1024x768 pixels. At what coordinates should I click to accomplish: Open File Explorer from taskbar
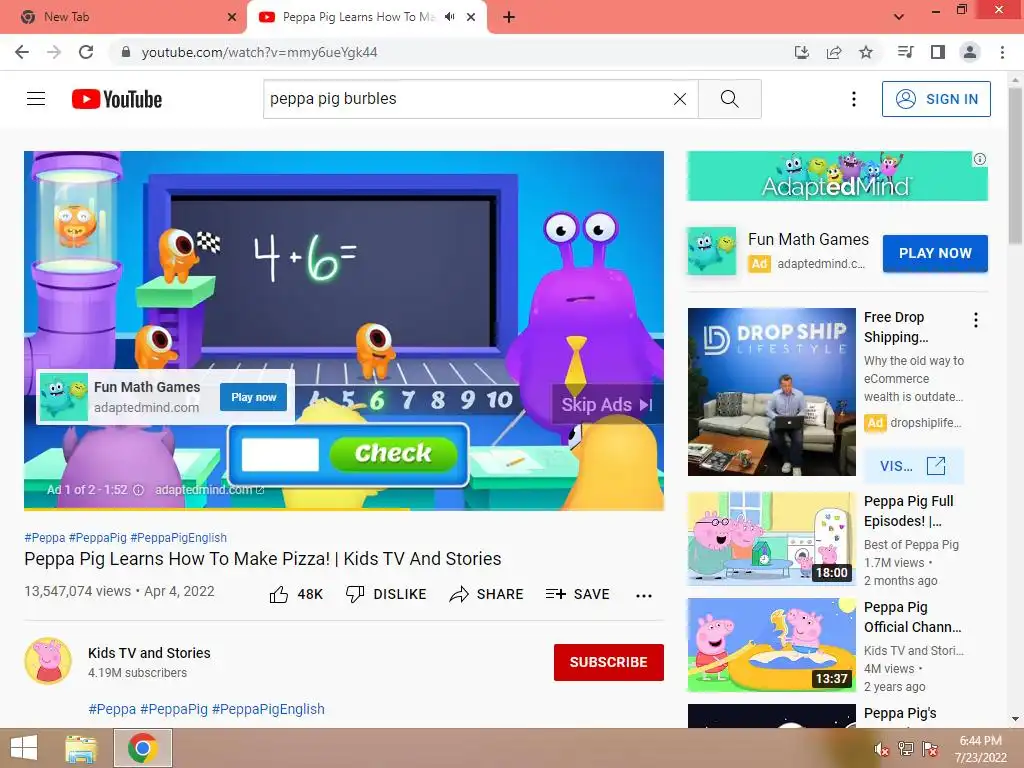81,748
